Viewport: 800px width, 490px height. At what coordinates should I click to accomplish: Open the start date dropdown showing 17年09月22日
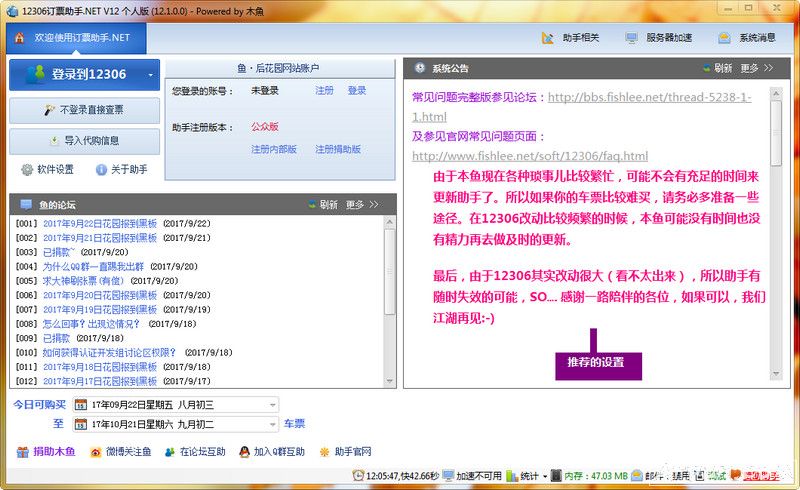click(273, 405)
